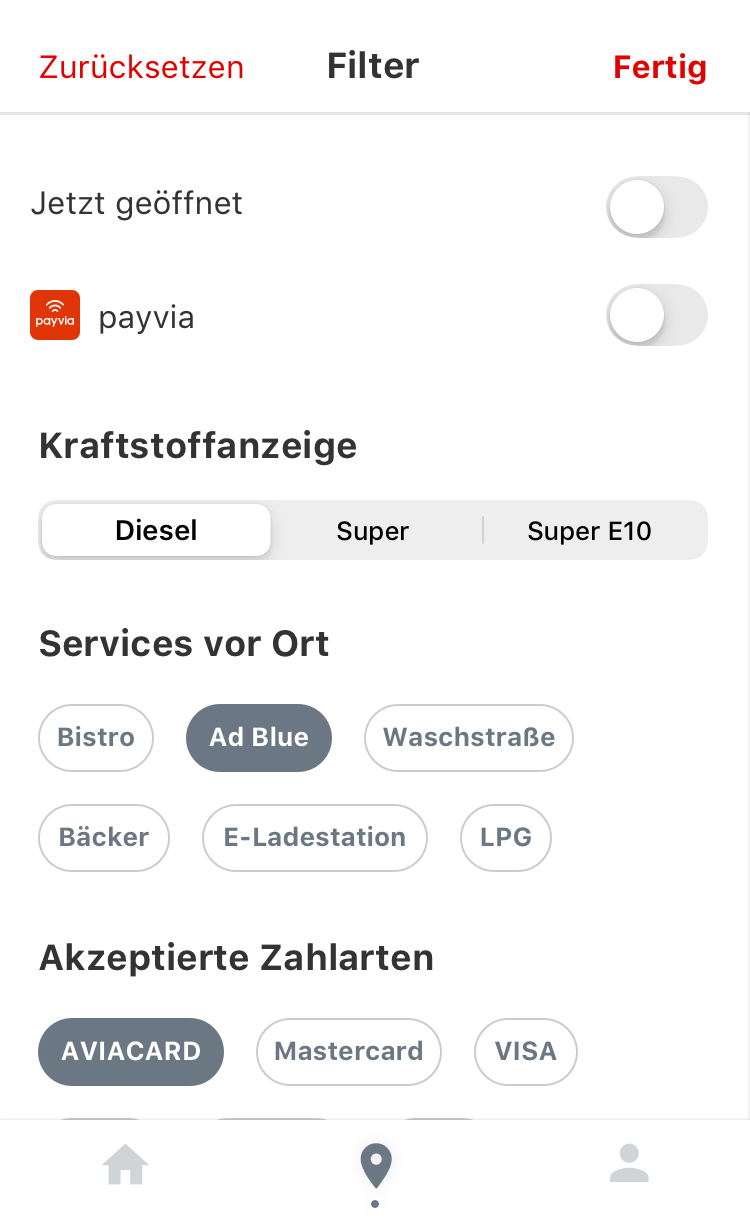Toggle the Bäcker service chip
The height and width of the screenshot is (1220, 750).
pyautogui.click(x=104, y=837)
